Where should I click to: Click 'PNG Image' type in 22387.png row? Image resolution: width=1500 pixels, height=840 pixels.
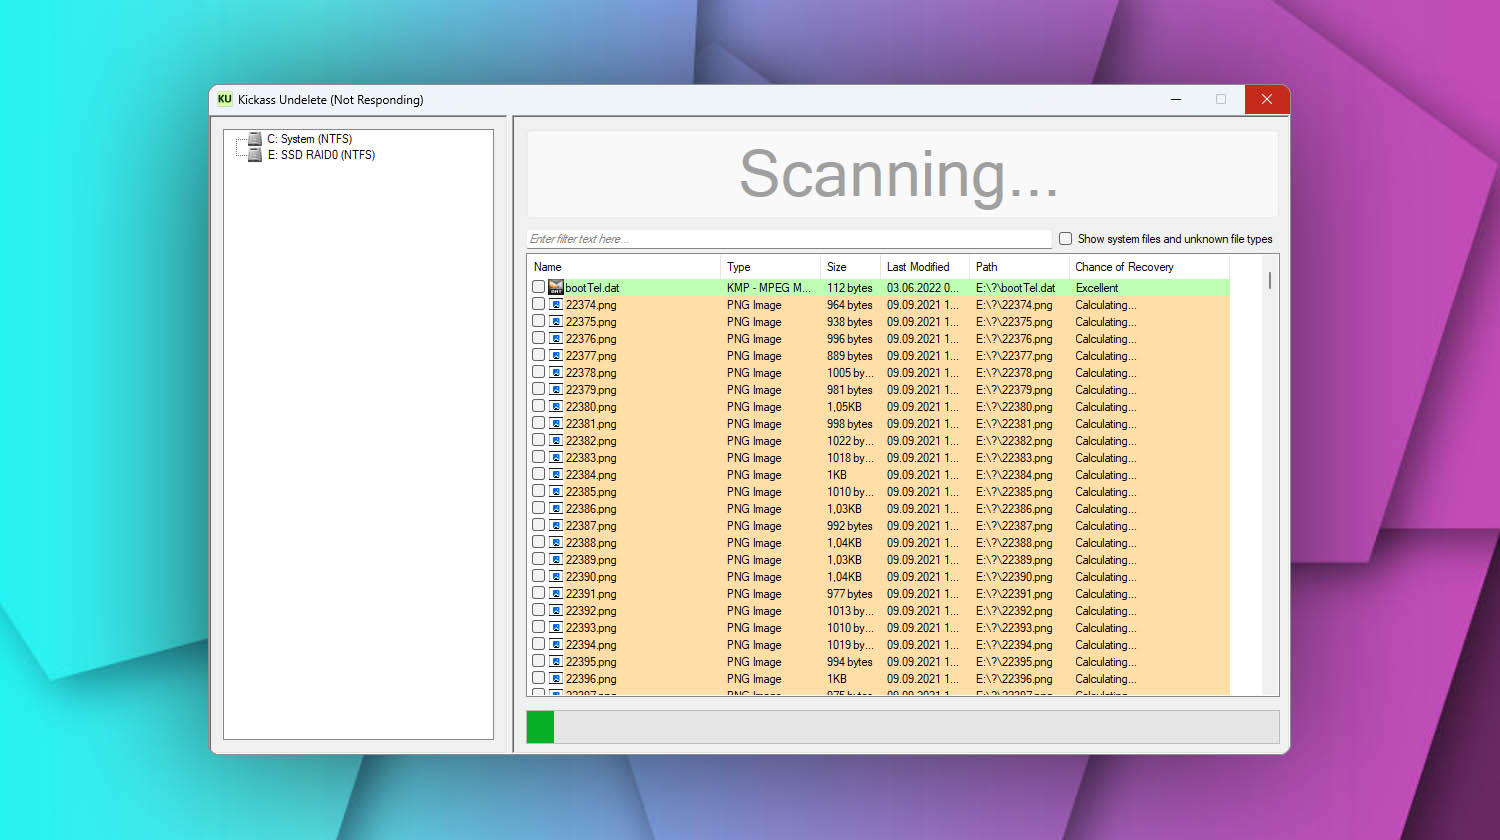(x=754, y=526)
